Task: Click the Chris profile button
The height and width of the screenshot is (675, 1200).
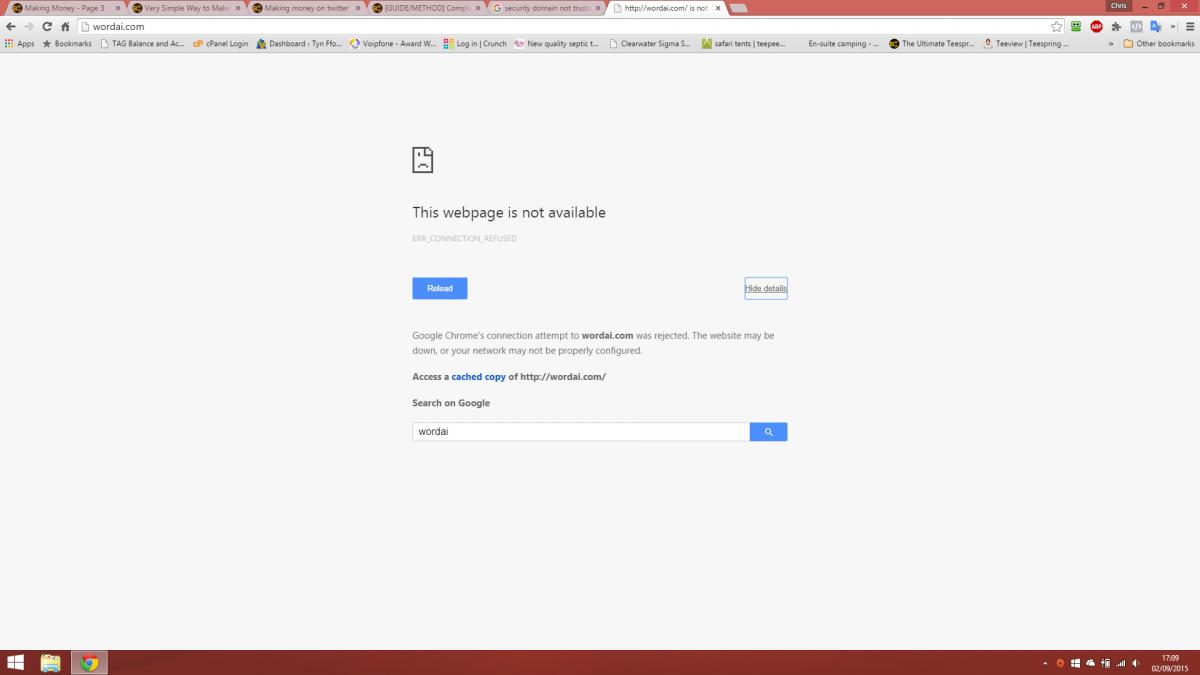Action: 1118,6
